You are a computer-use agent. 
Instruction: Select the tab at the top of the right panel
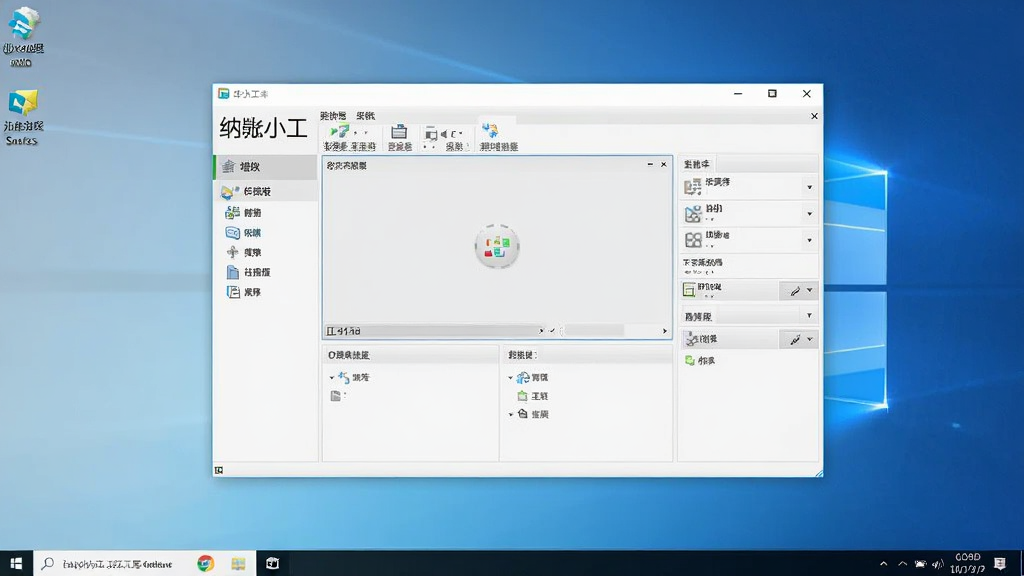coord(696,164)
